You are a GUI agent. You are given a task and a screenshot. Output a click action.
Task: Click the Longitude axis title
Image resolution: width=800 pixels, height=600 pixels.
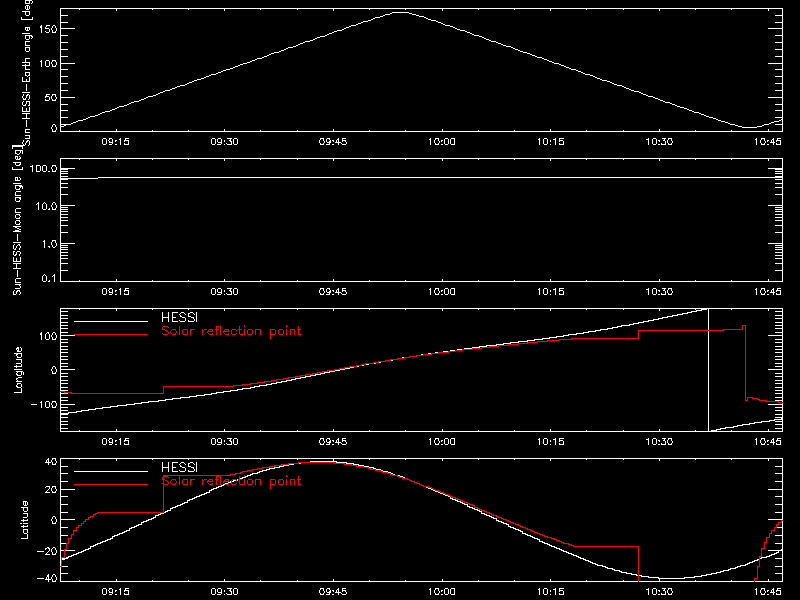[x=18, y=369]
